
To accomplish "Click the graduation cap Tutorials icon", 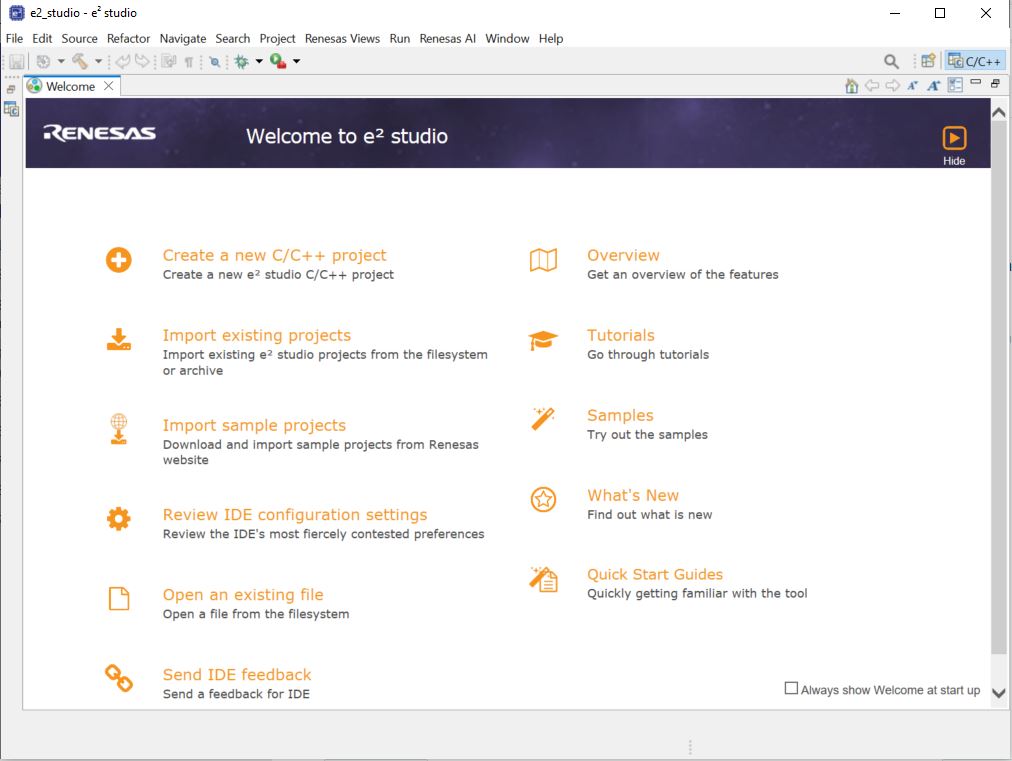I will click(543, 340).
